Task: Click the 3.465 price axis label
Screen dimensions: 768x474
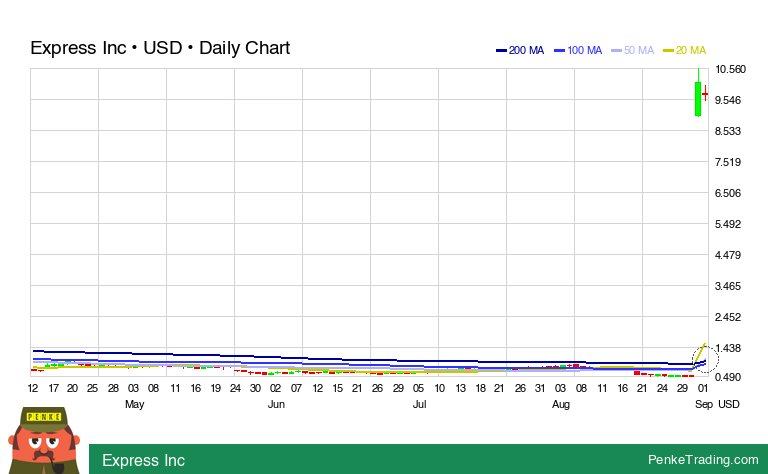Action: pyautogui.click(x=728, y=286)
